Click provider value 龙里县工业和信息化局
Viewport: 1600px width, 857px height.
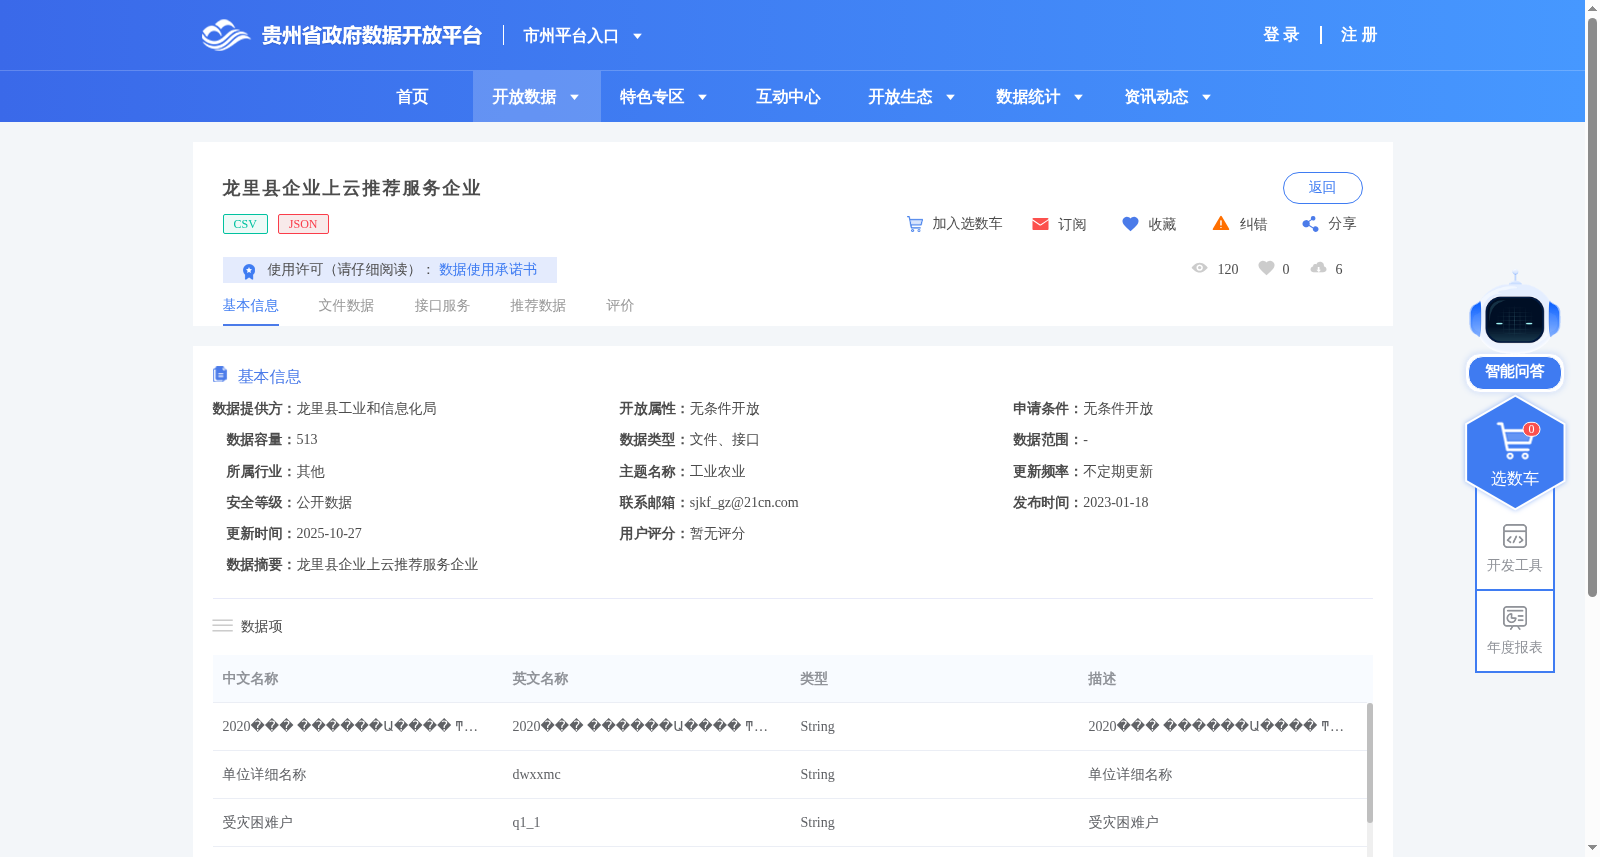(x=366, y=409)
